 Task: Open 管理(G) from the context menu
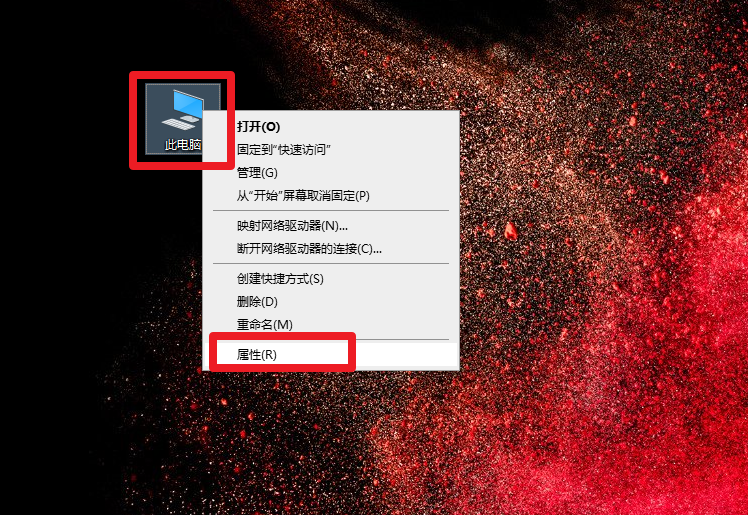[x=331, y=172]
